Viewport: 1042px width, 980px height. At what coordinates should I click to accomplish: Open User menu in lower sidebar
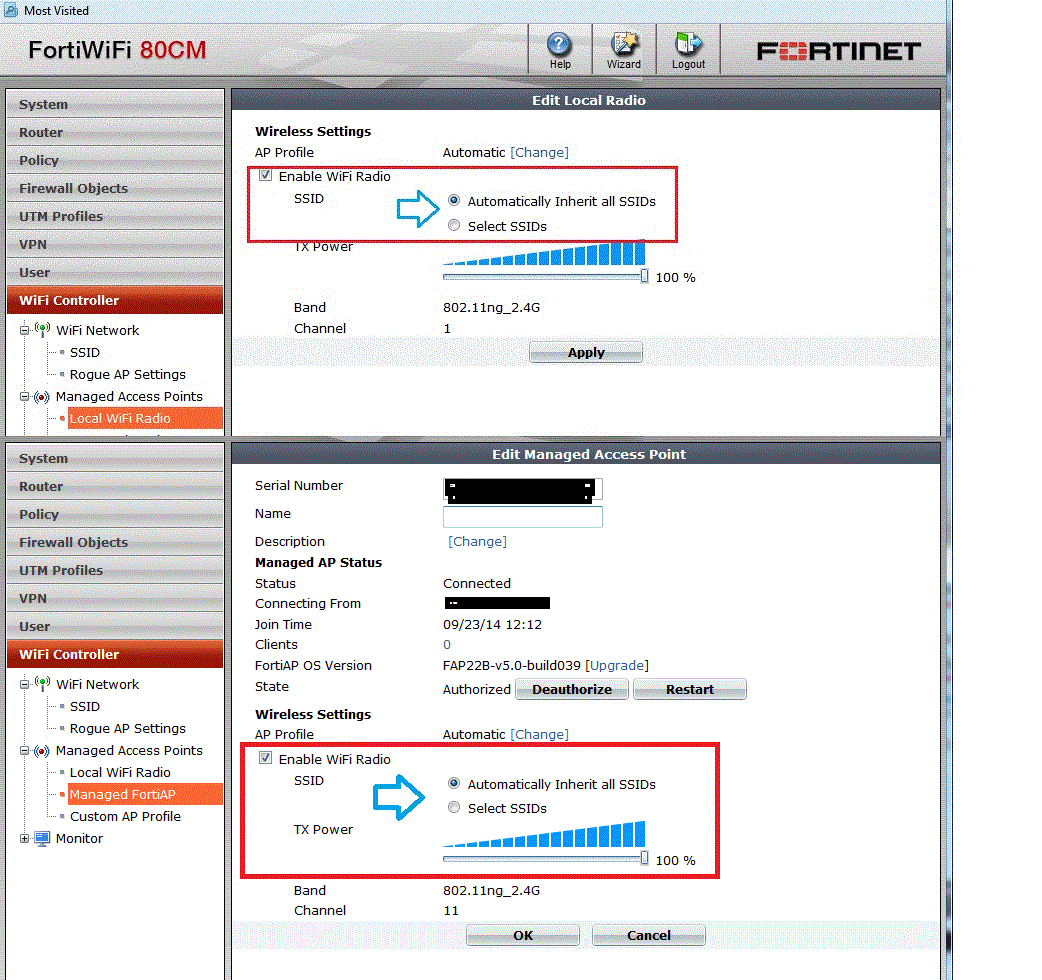click(x=115, y=626)
